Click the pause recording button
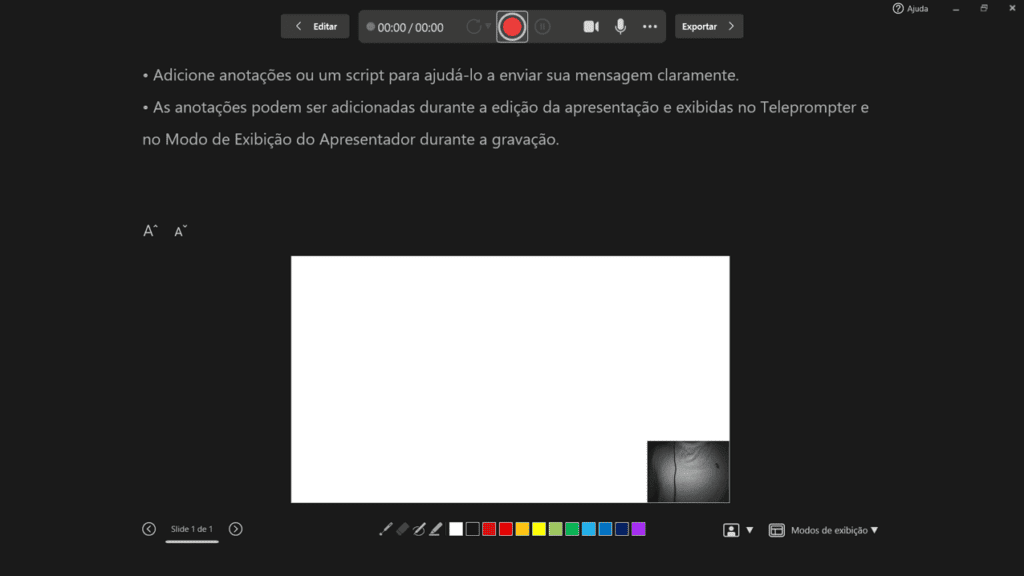 pyautogui.click(x=542, y=27)
